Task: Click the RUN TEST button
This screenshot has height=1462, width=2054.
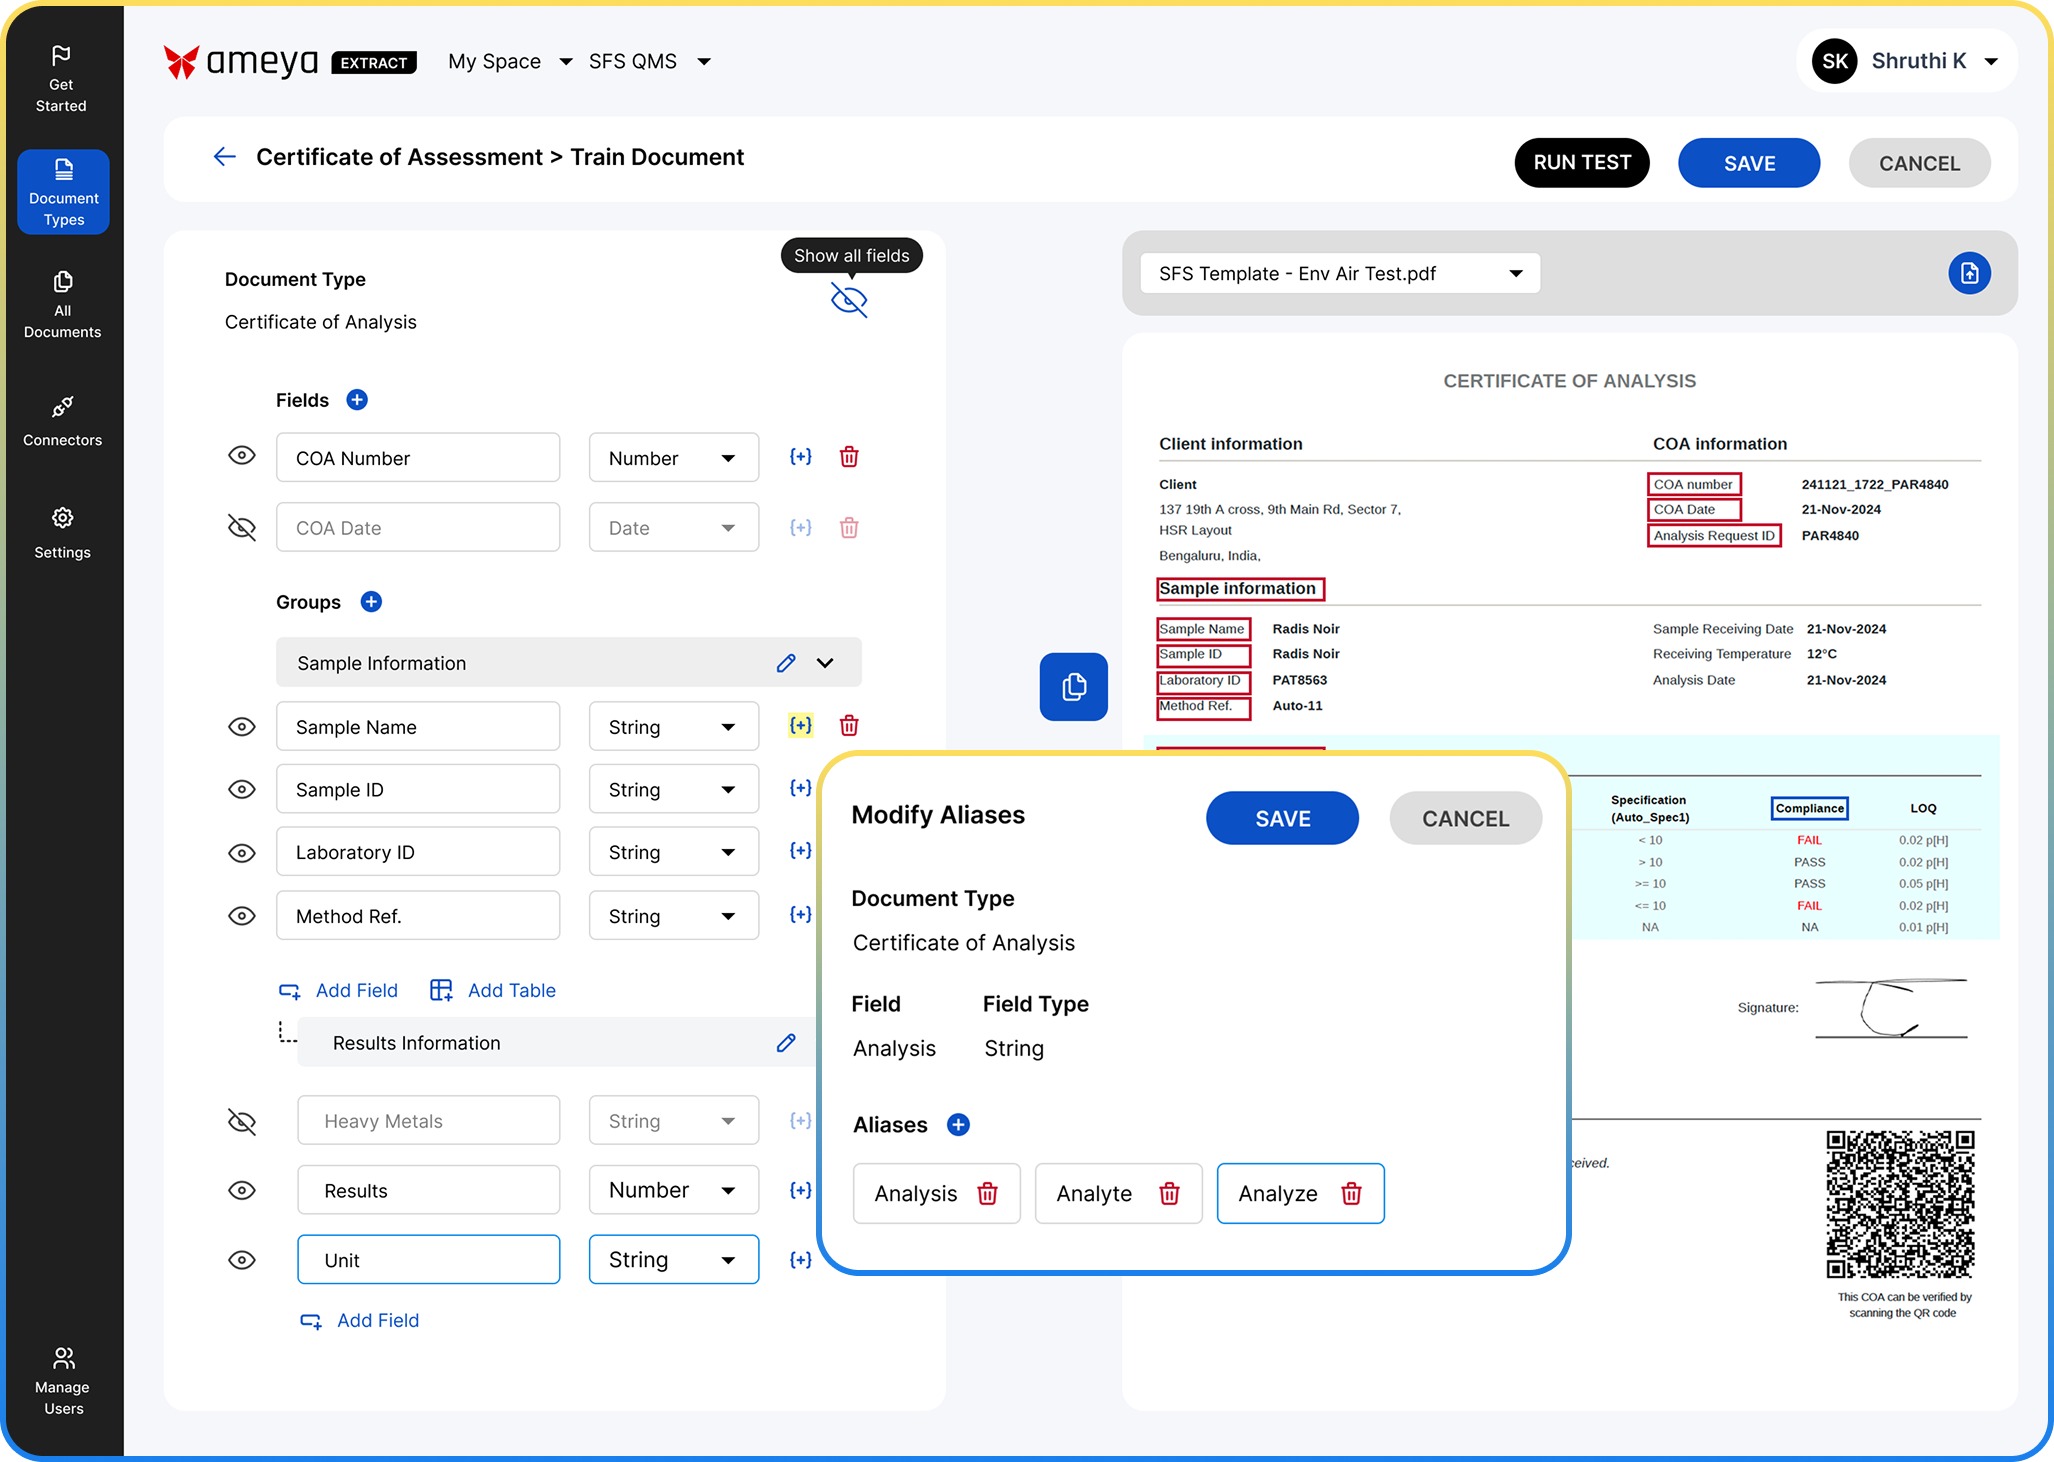Action: click(1582, 163)
